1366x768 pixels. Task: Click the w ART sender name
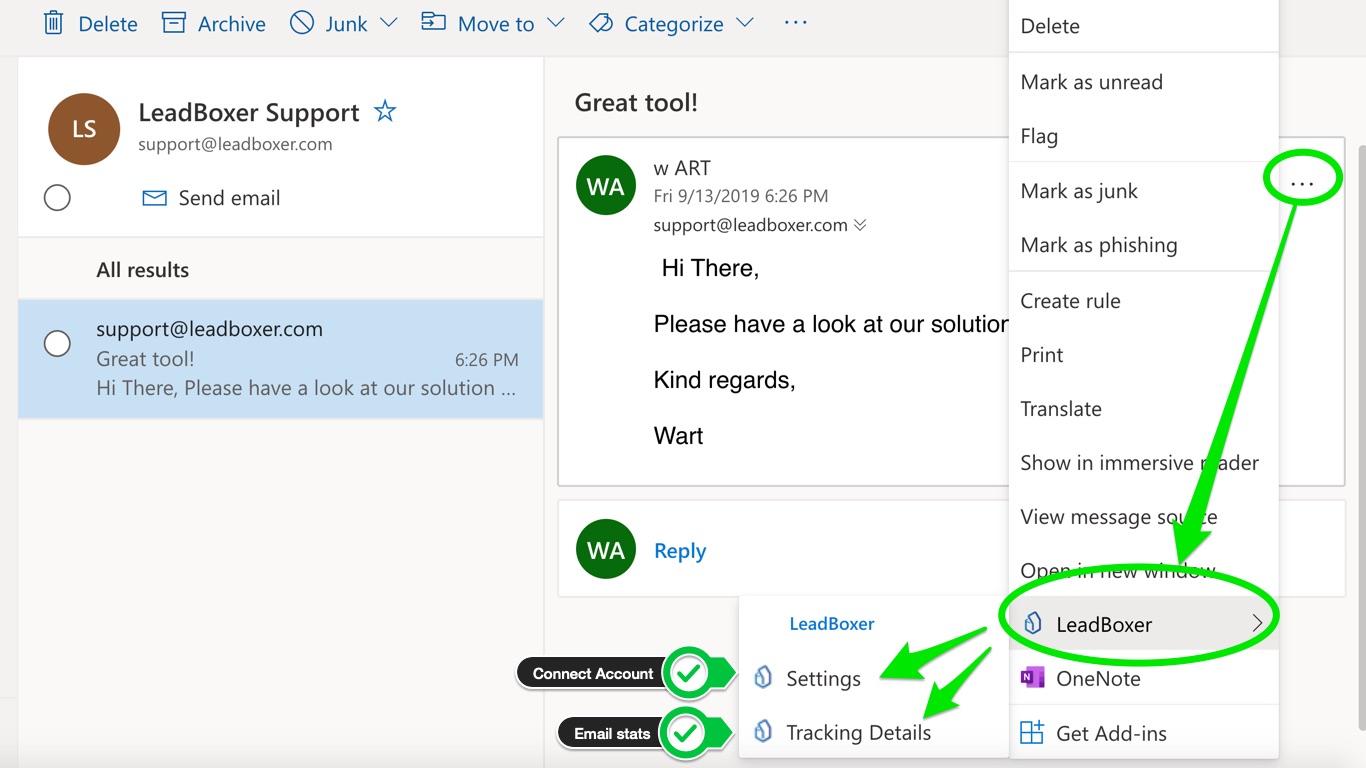click(x=682, y=168)
